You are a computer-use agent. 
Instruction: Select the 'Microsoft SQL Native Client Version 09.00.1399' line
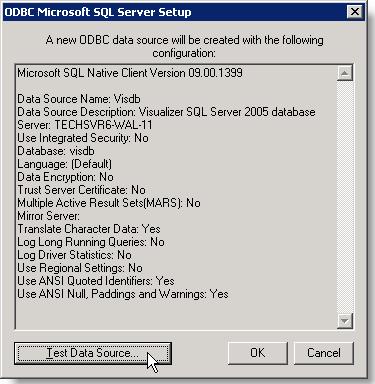(x=130, y=73)
